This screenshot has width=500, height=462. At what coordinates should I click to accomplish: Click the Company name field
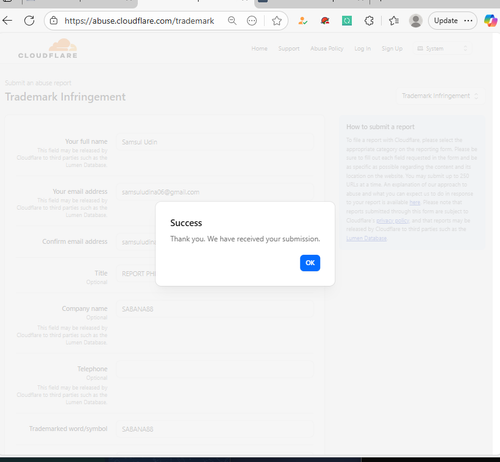[x=215, y=309]
